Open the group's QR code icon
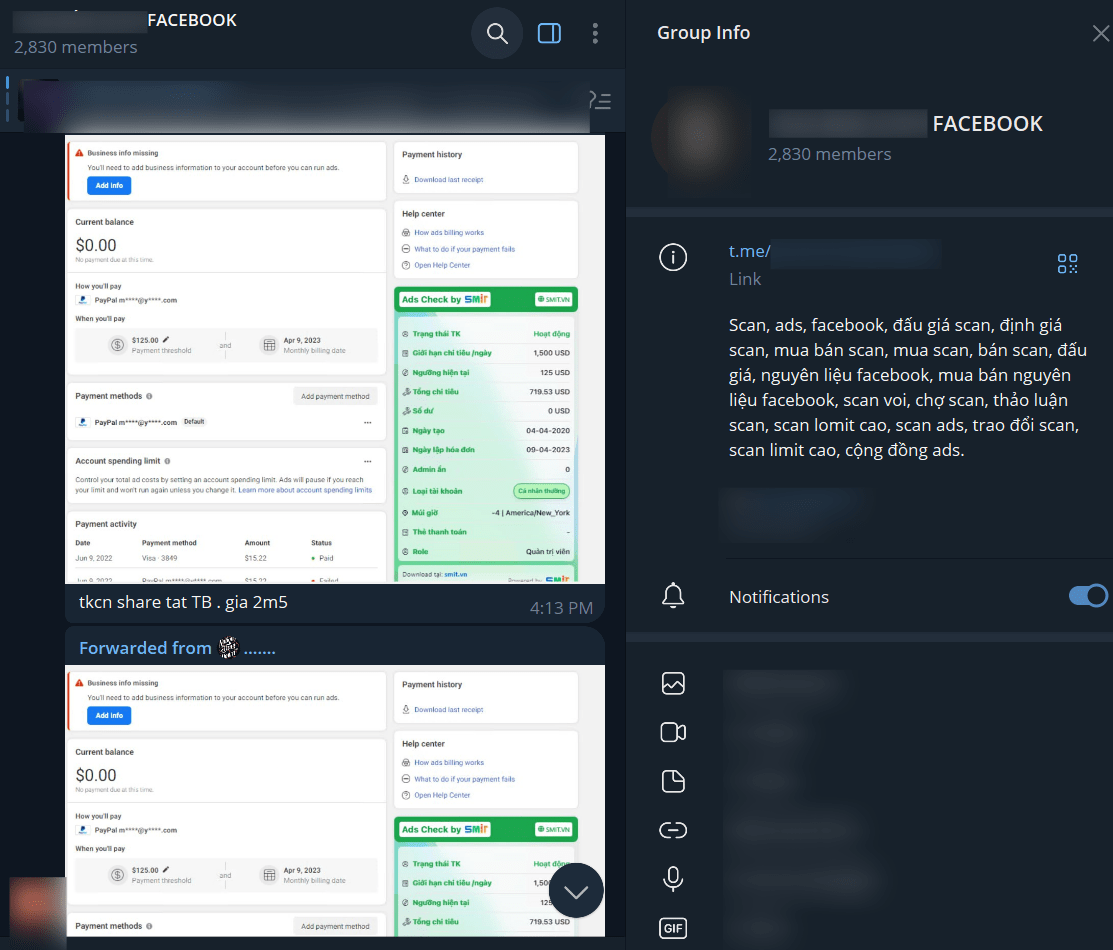This screenshot has width=1113, height=950. pyautogui.click(x=1067, y=264)
